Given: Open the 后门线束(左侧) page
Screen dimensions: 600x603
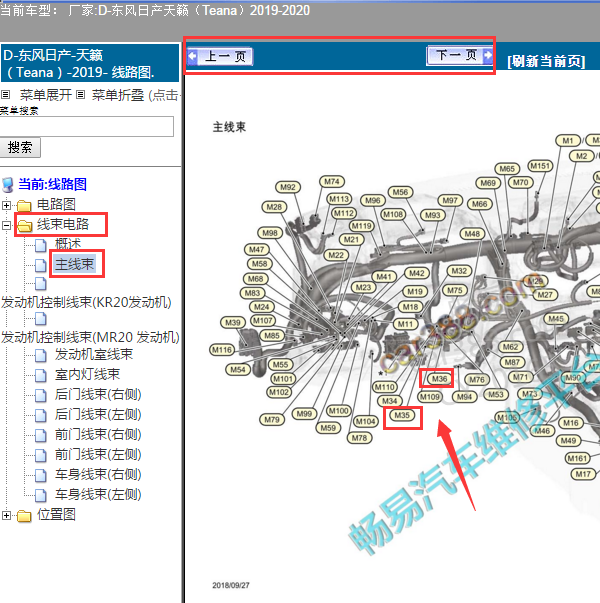Looking at the screenshot, I should (x=98, y=414).
